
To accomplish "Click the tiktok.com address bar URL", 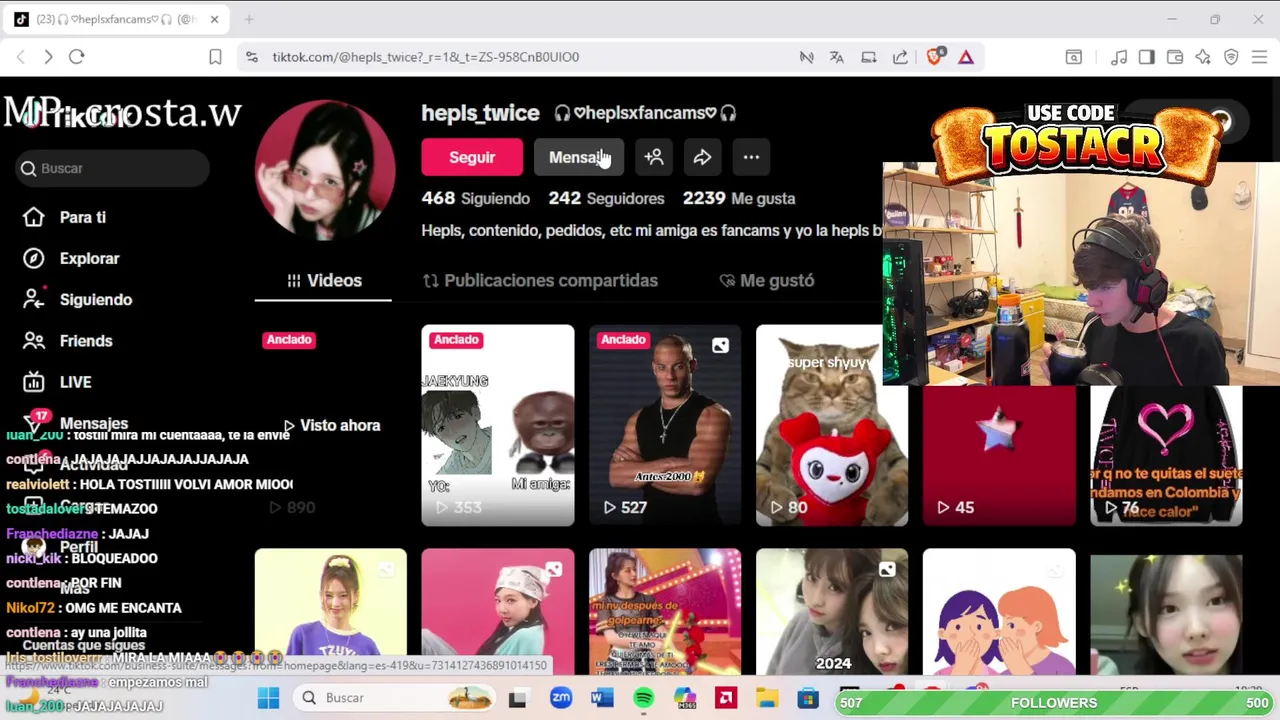I will [426, 57].
